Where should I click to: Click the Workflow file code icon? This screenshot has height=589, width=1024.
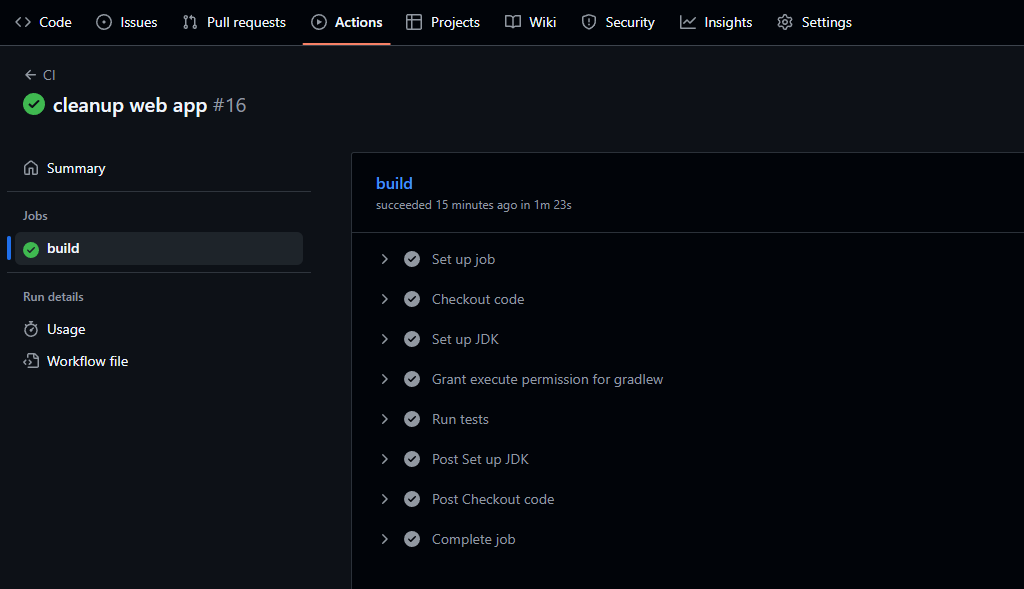point(31,361)
